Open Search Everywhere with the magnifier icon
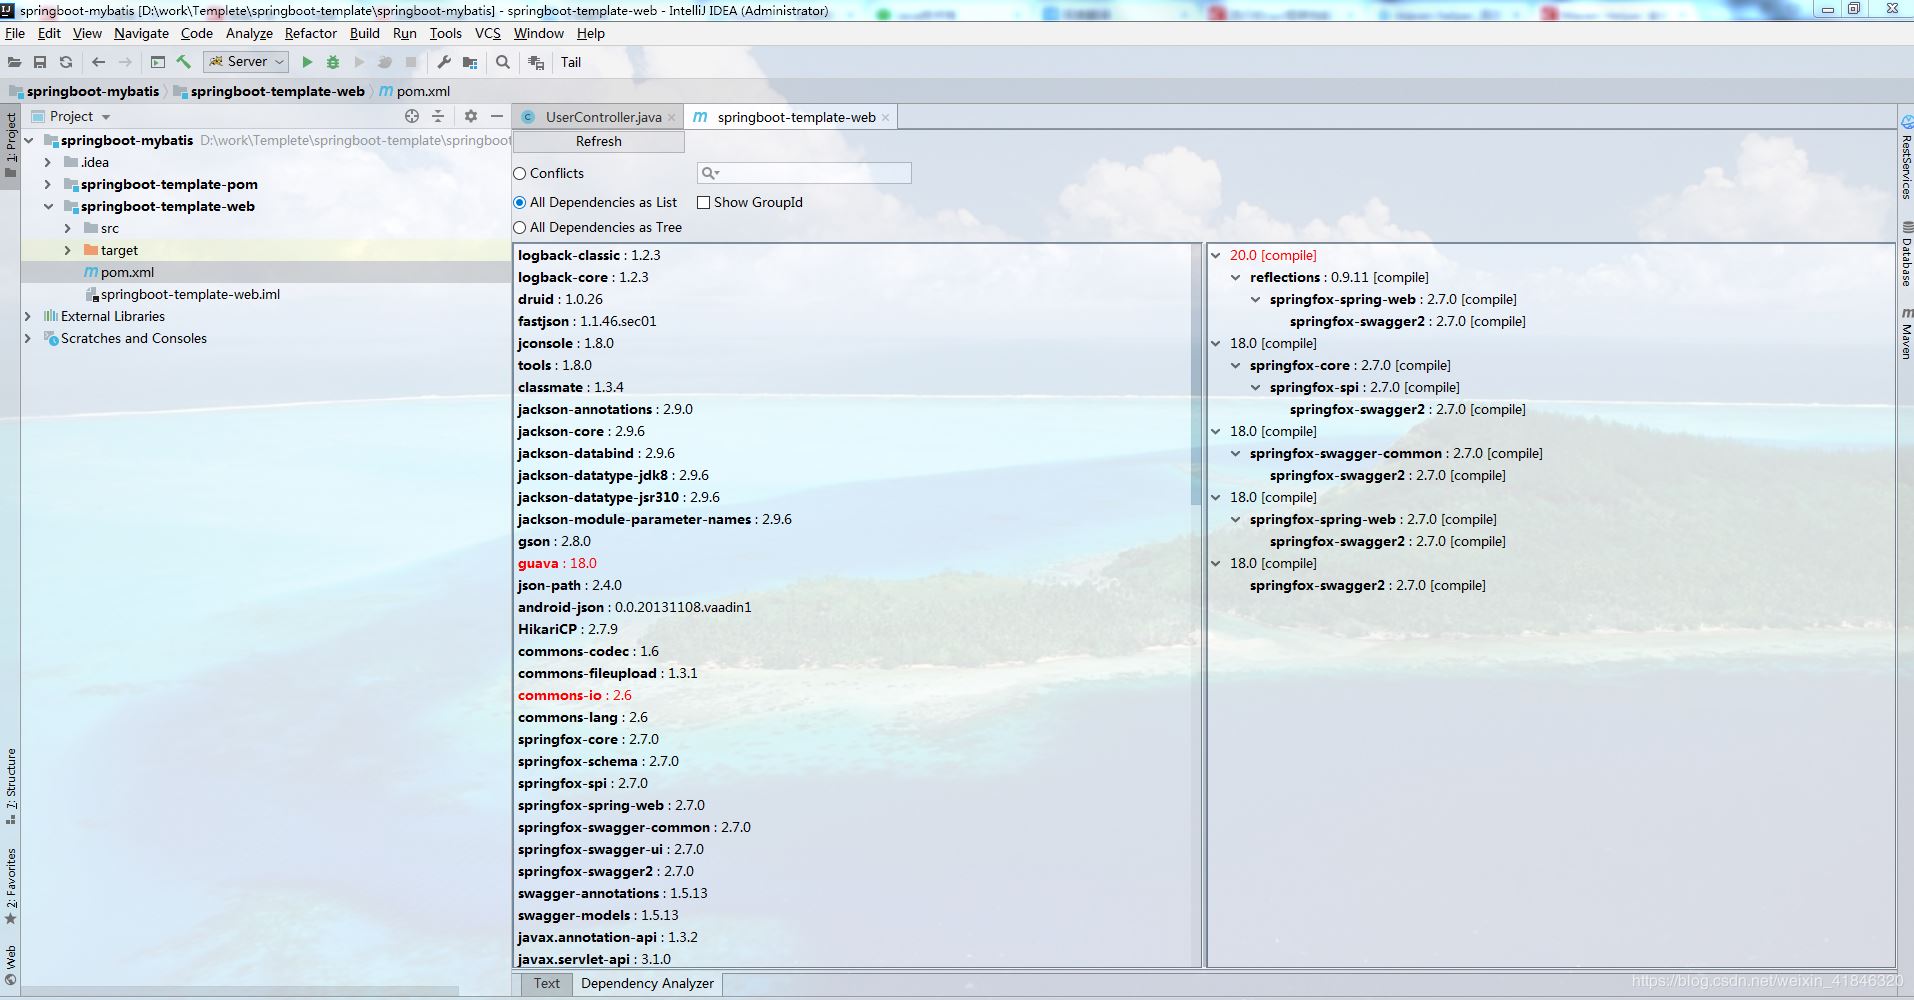The height and width of the screenshot is (1000, 1914). pyautogui.click(x=502, y=62)
